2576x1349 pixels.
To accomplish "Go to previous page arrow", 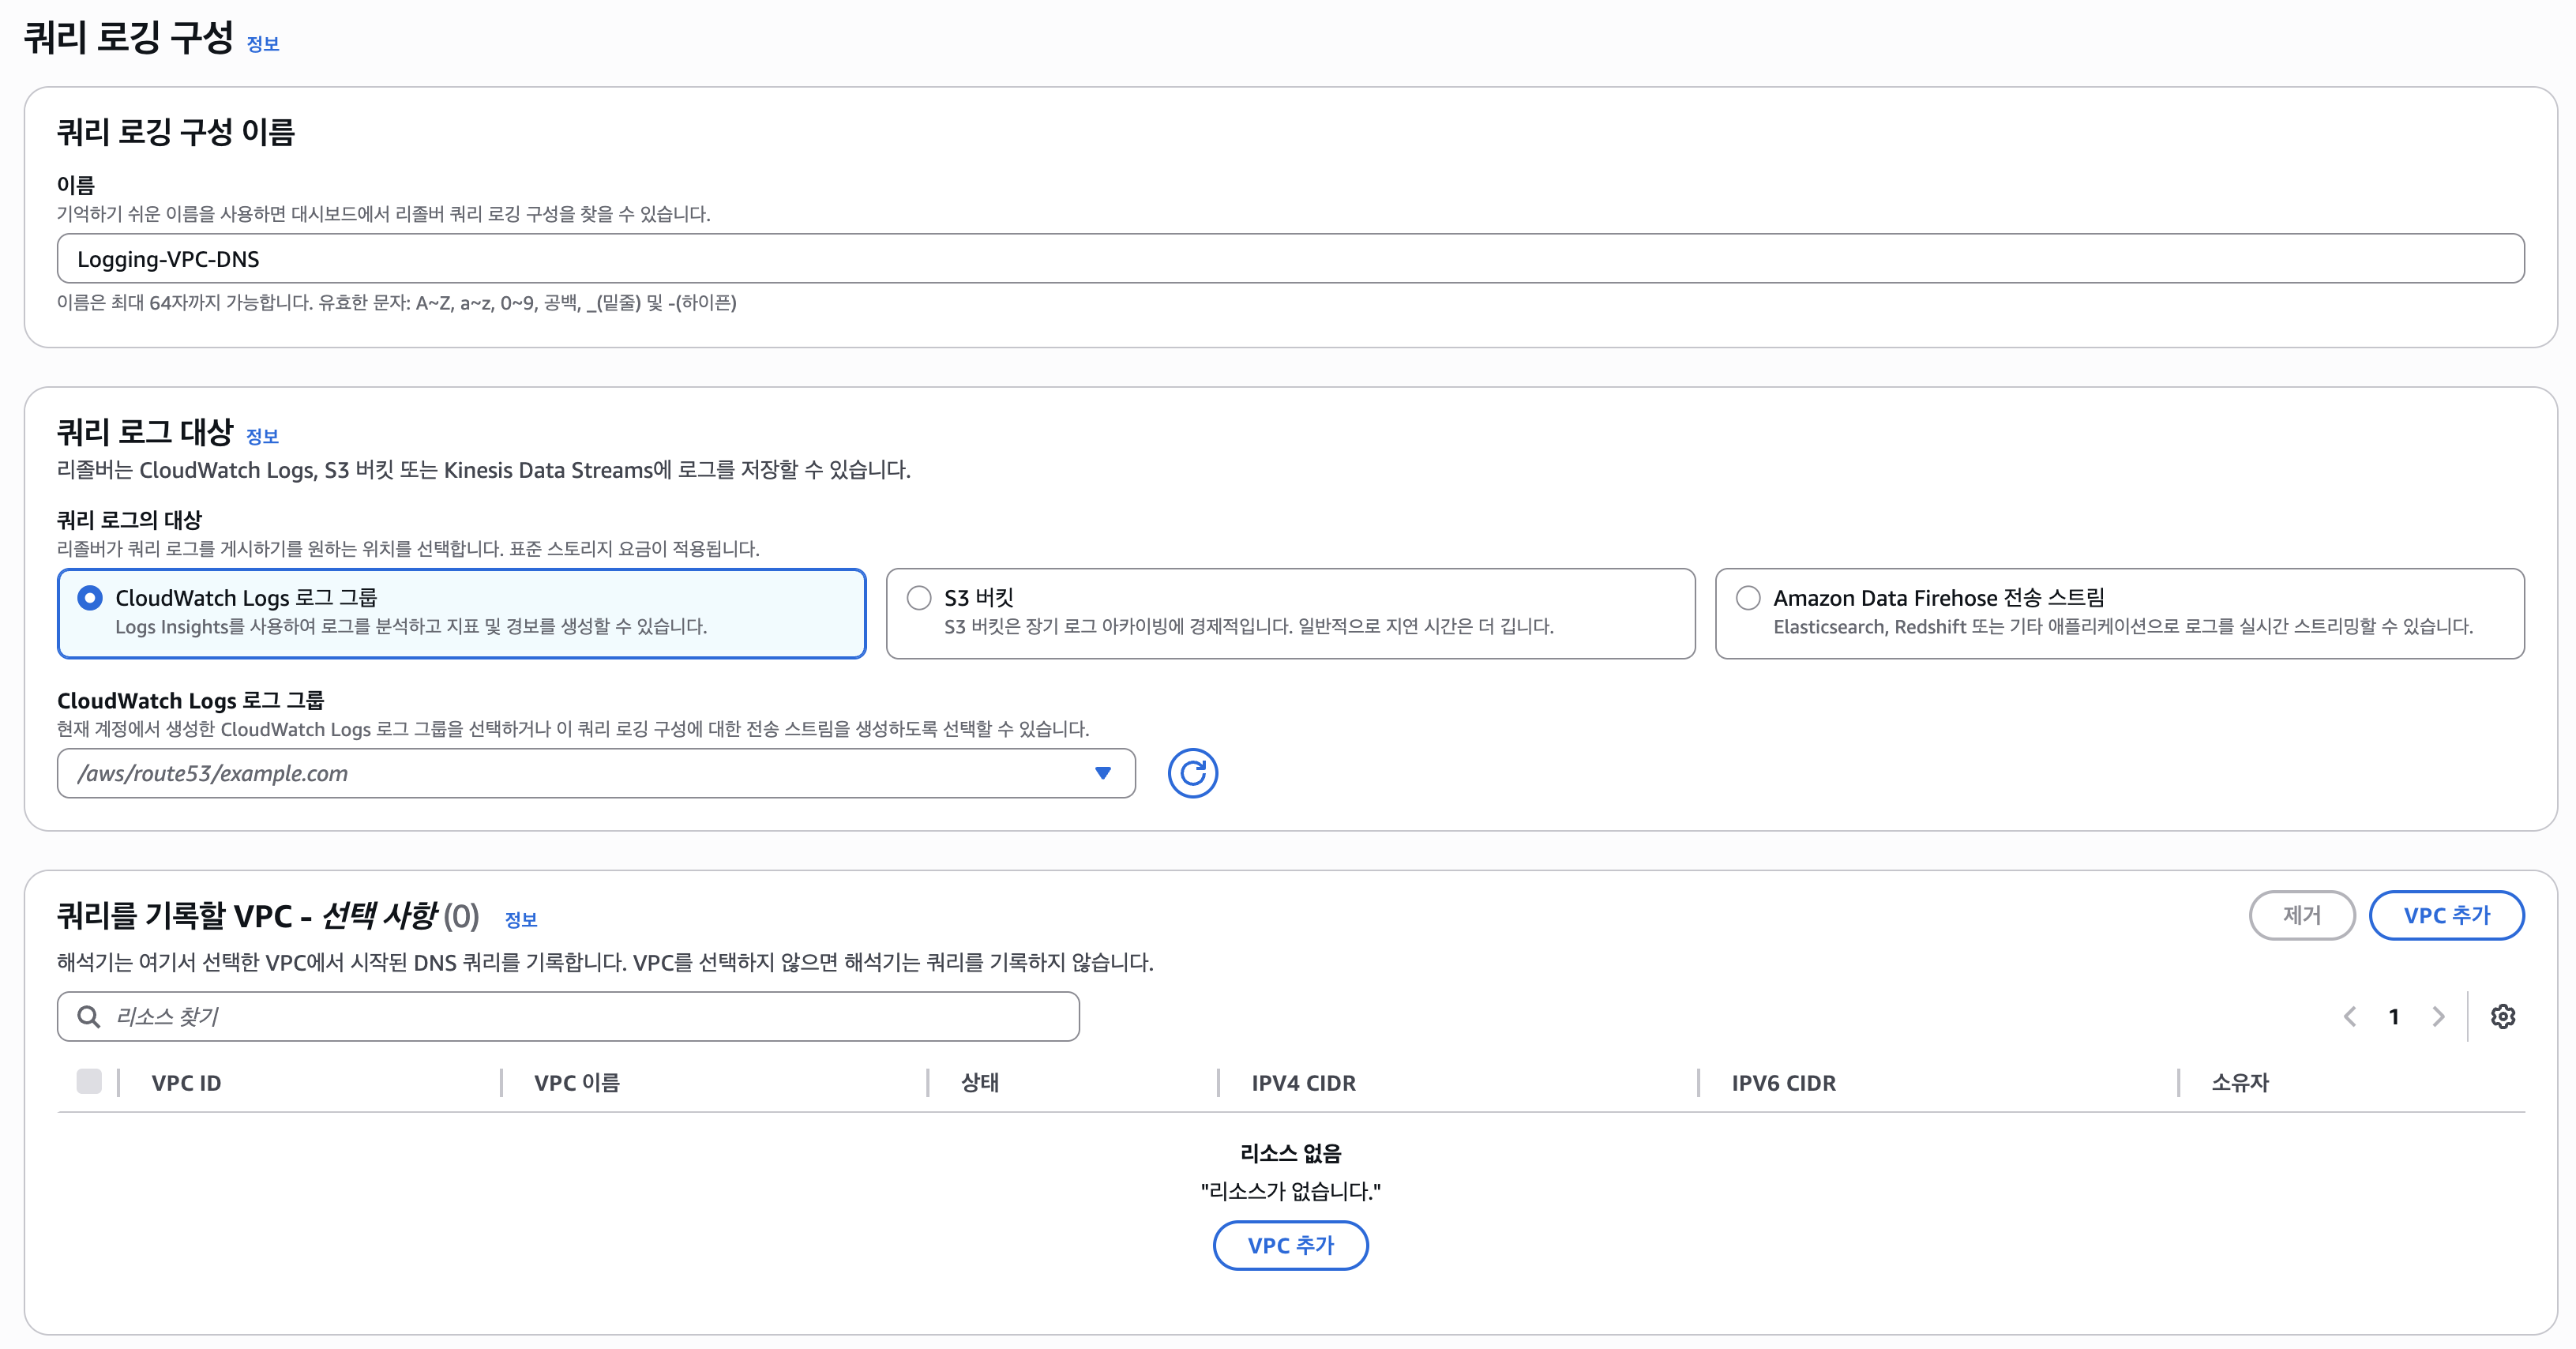I will tap(2349, 1016).
